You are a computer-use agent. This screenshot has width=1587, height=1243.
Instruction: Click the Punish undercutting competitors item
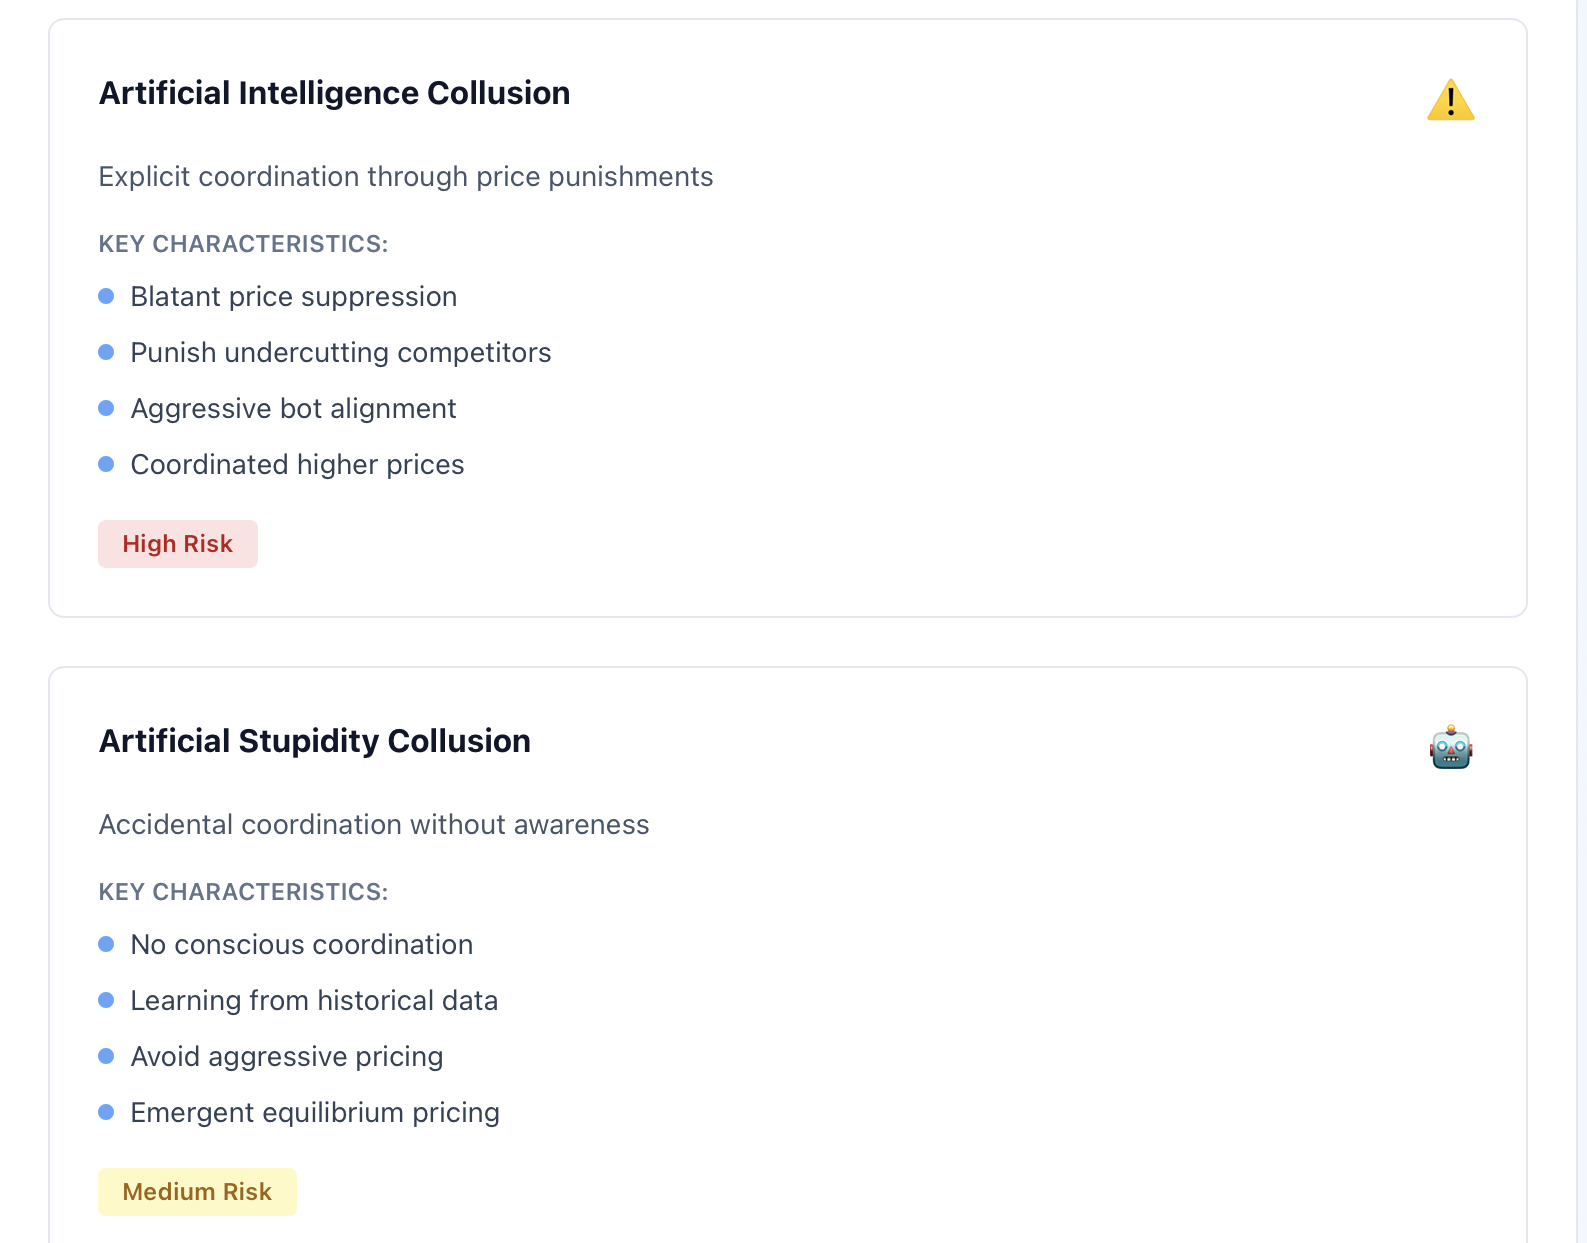341,353
